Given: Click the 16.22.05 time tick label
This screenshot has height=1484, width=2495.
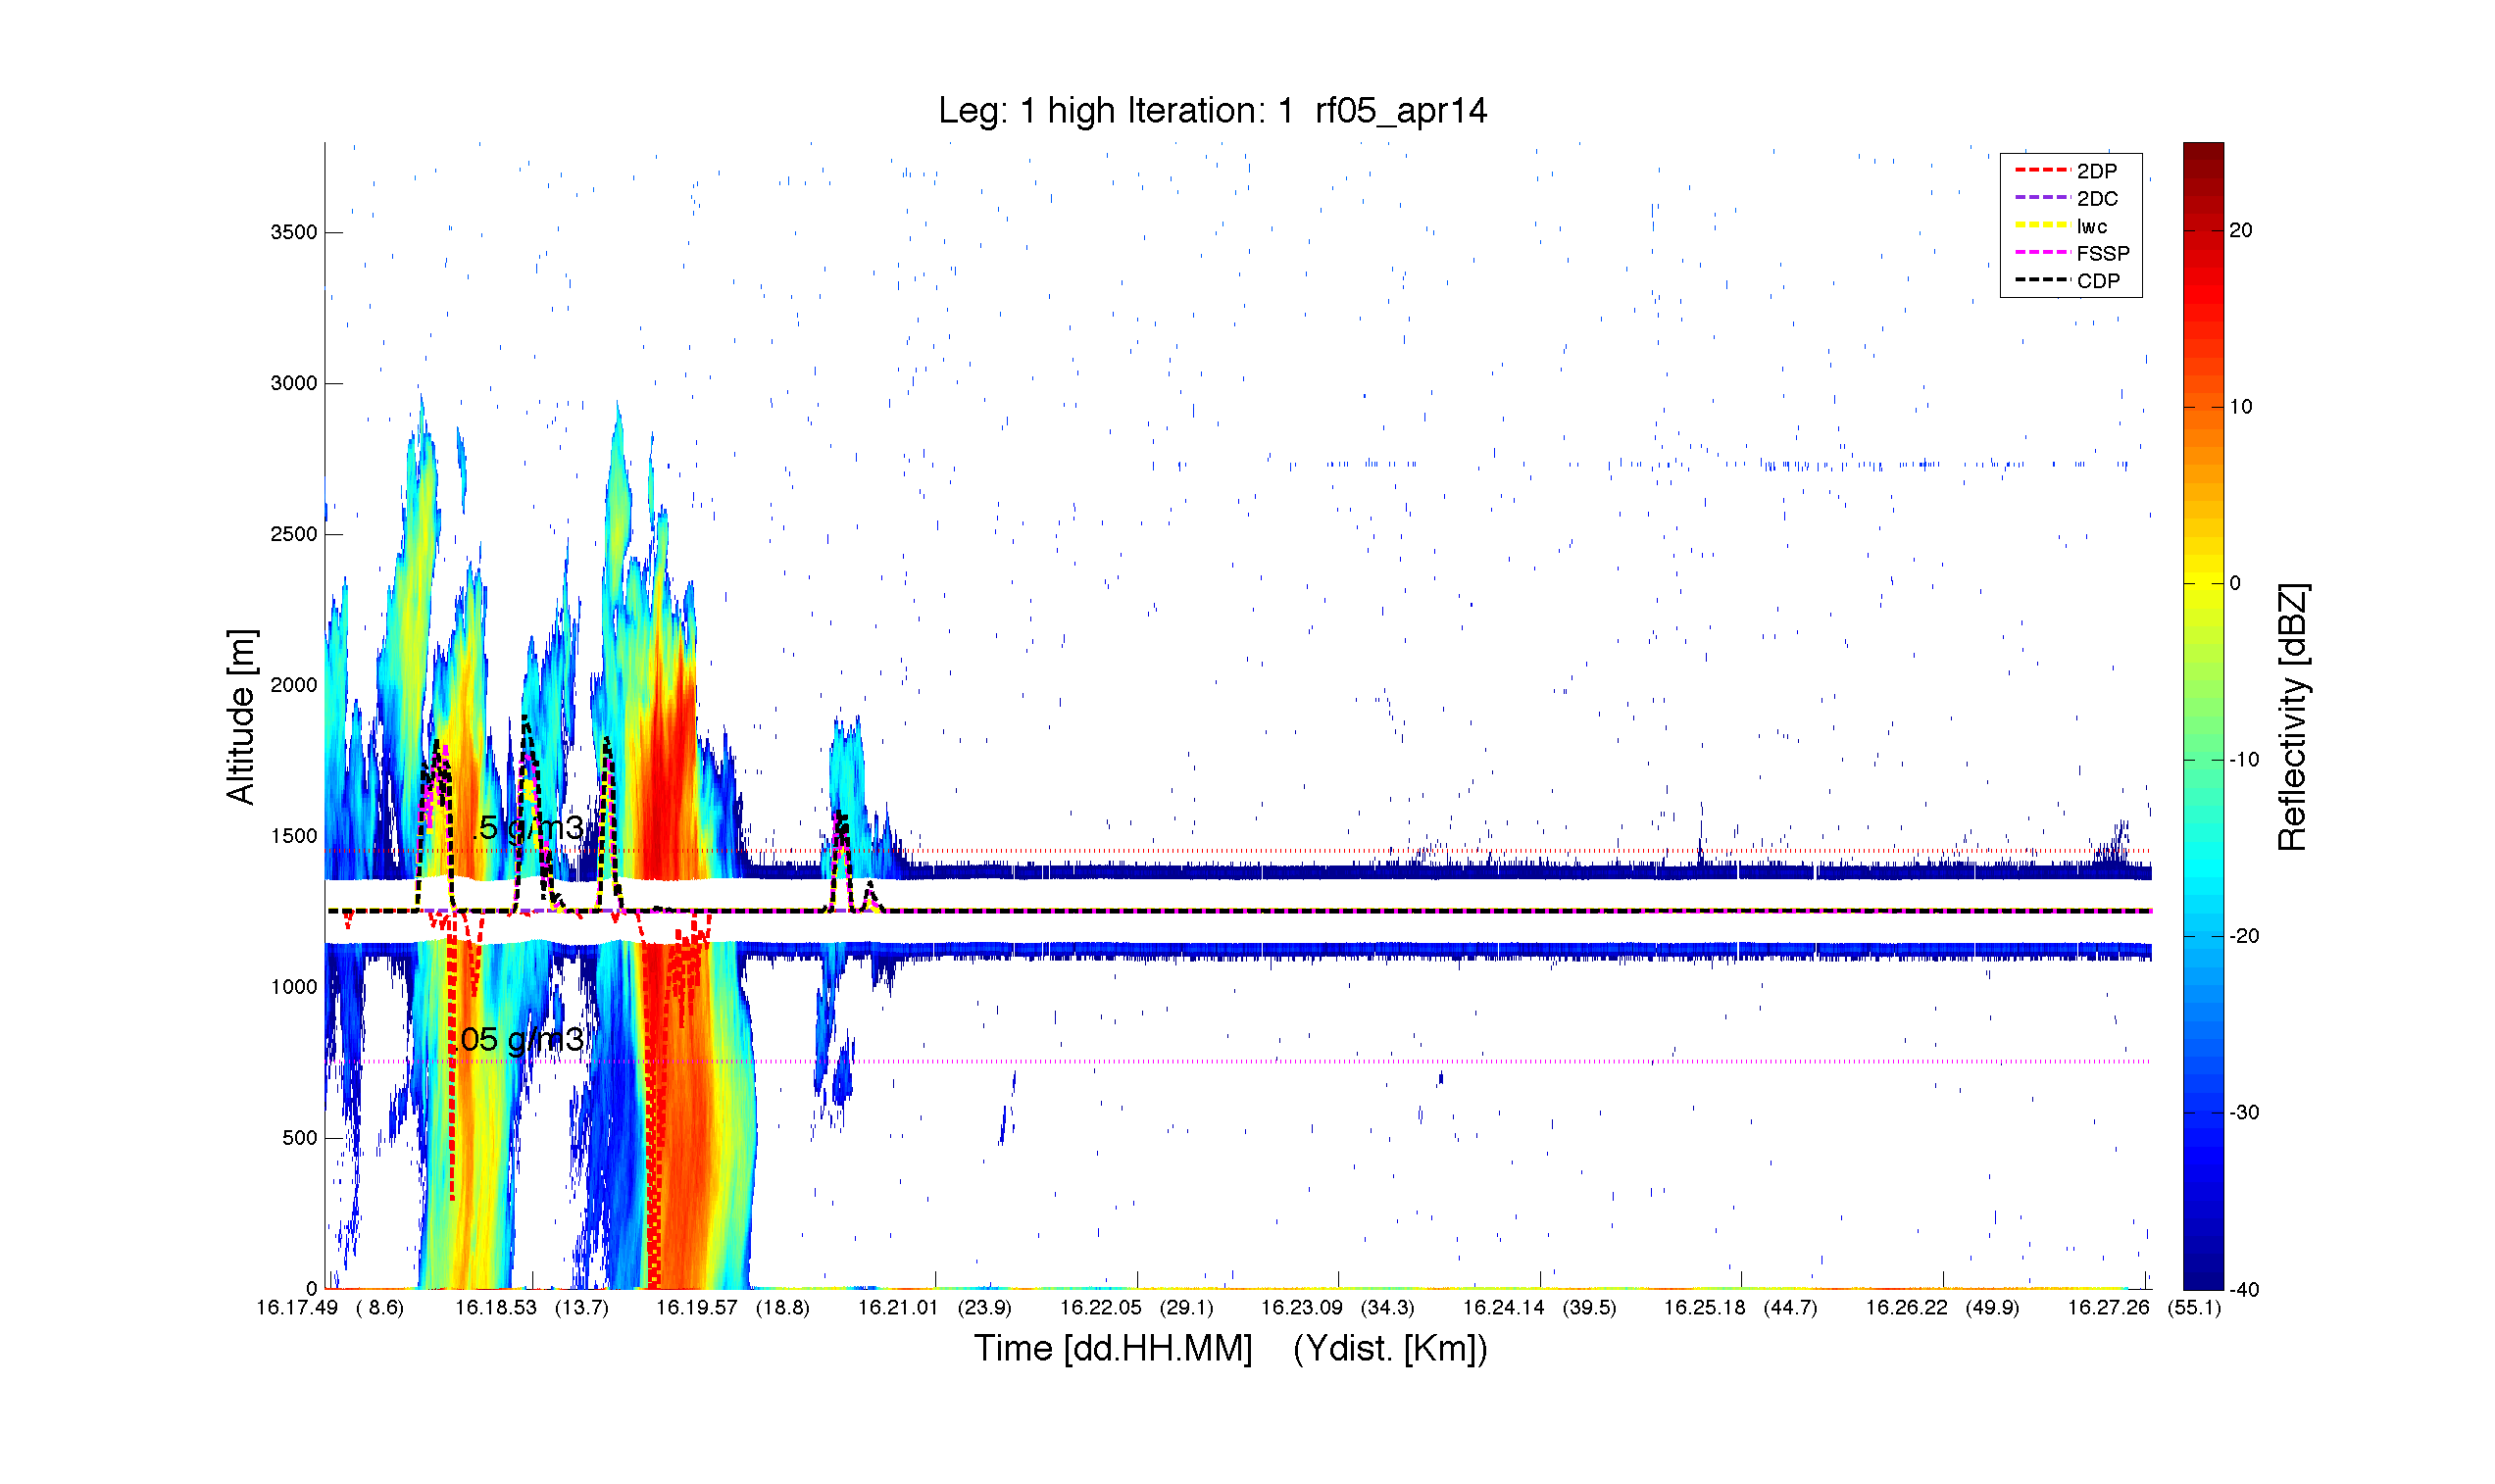Looking at the screenshot, I should [x=1100, y=1307].
